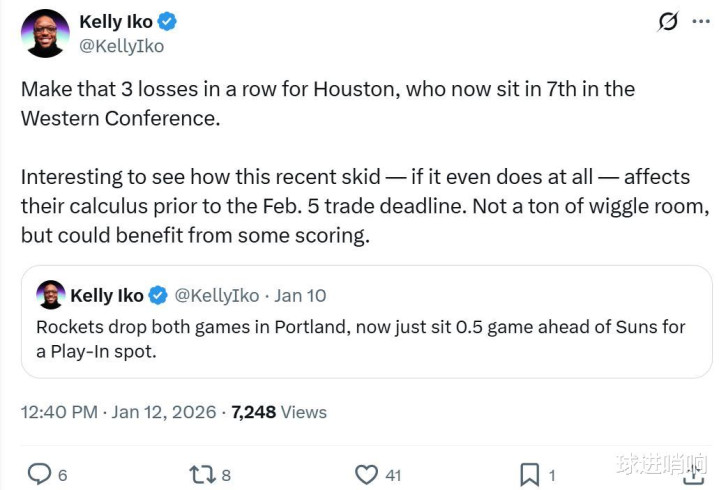View the 7,248 Views analytics
The image size is (719, 490).
279,411
